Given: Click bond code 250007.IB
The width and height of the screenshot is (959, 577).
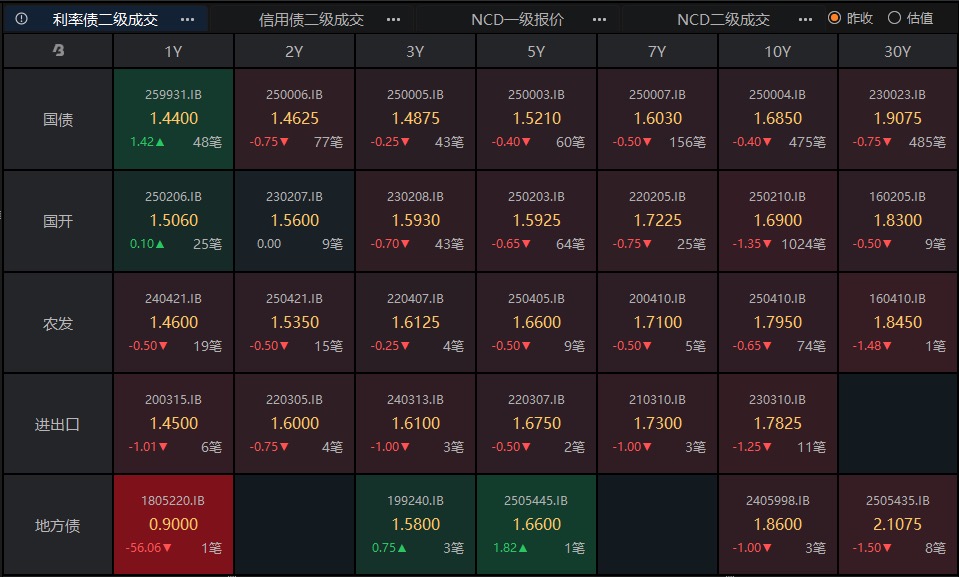Looking at the screenshot, I should click(x=657, y=95).
